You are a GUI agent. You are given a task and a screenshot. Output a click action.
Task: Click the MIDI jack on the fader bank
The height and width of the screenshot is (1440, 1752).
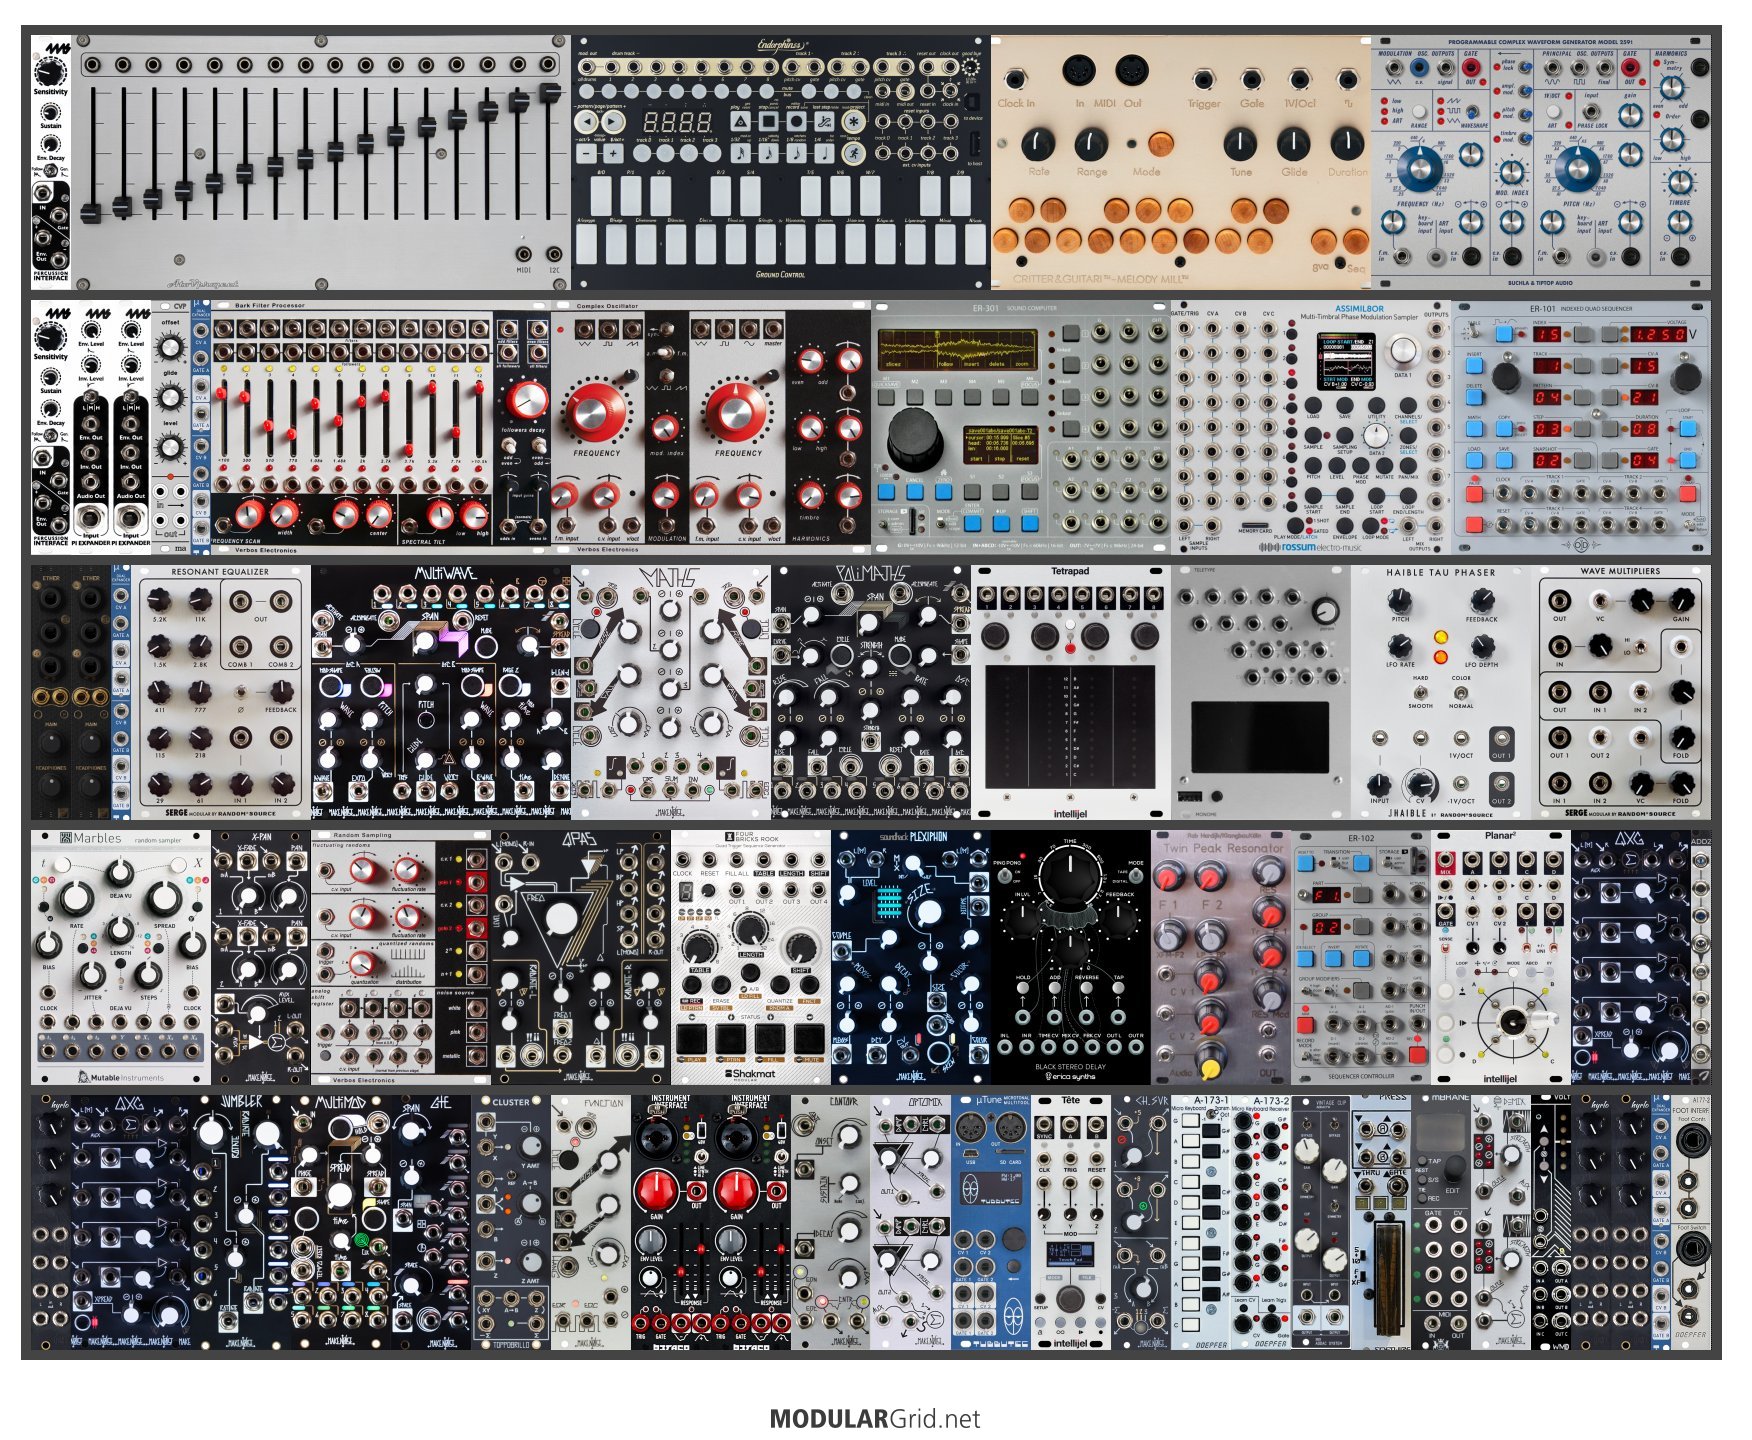point(523,254)
